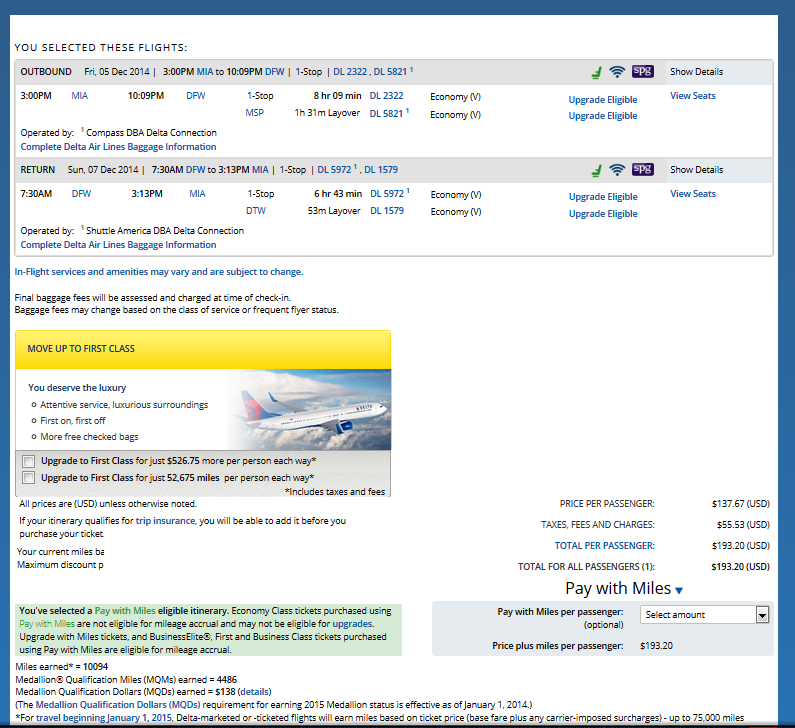Check the $526.75 First Class upgrade box
Viewport: 795px width, 728px height.
[28, 461]
